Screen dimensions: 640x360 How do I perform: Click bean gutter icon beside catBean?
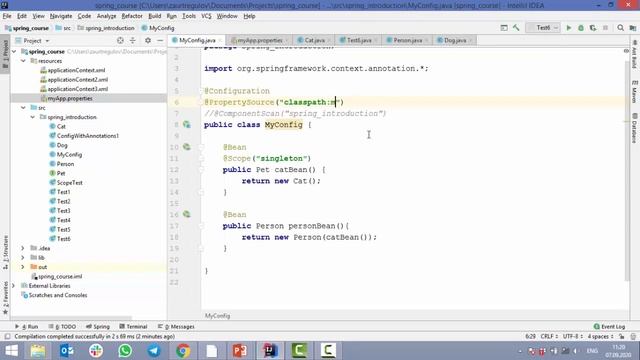[x=187, y=147]
